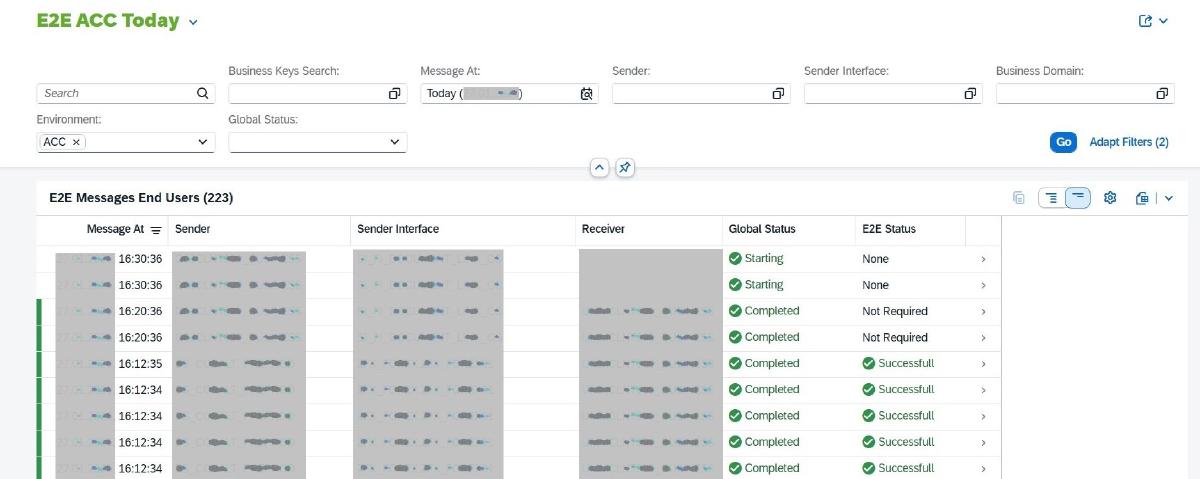Click the Global Status column header
Image resolution: width=1200 pixels, height=479 pixels.
pyautogui.click(x=762, y=229)
